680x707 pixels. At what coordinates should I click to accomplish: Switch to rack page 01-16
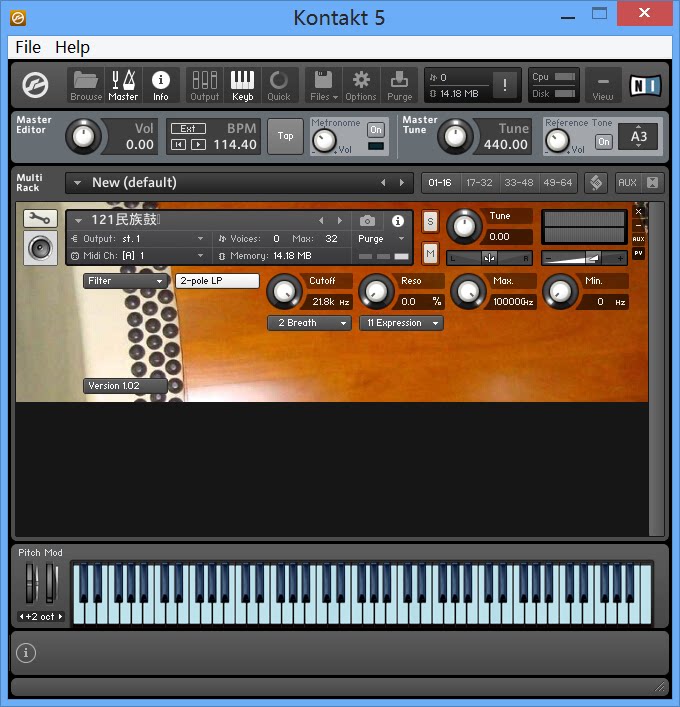click(440, 183)
